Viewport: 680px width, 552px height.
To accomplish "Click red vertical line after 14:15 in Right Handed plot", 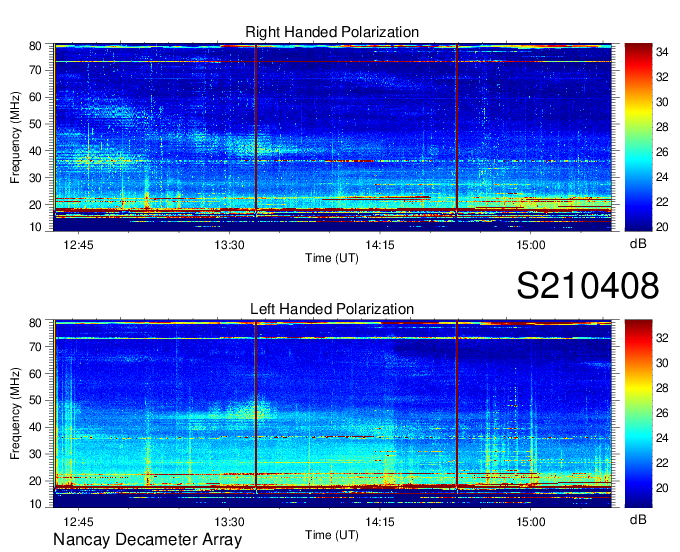I will click(x=457, y=128).
